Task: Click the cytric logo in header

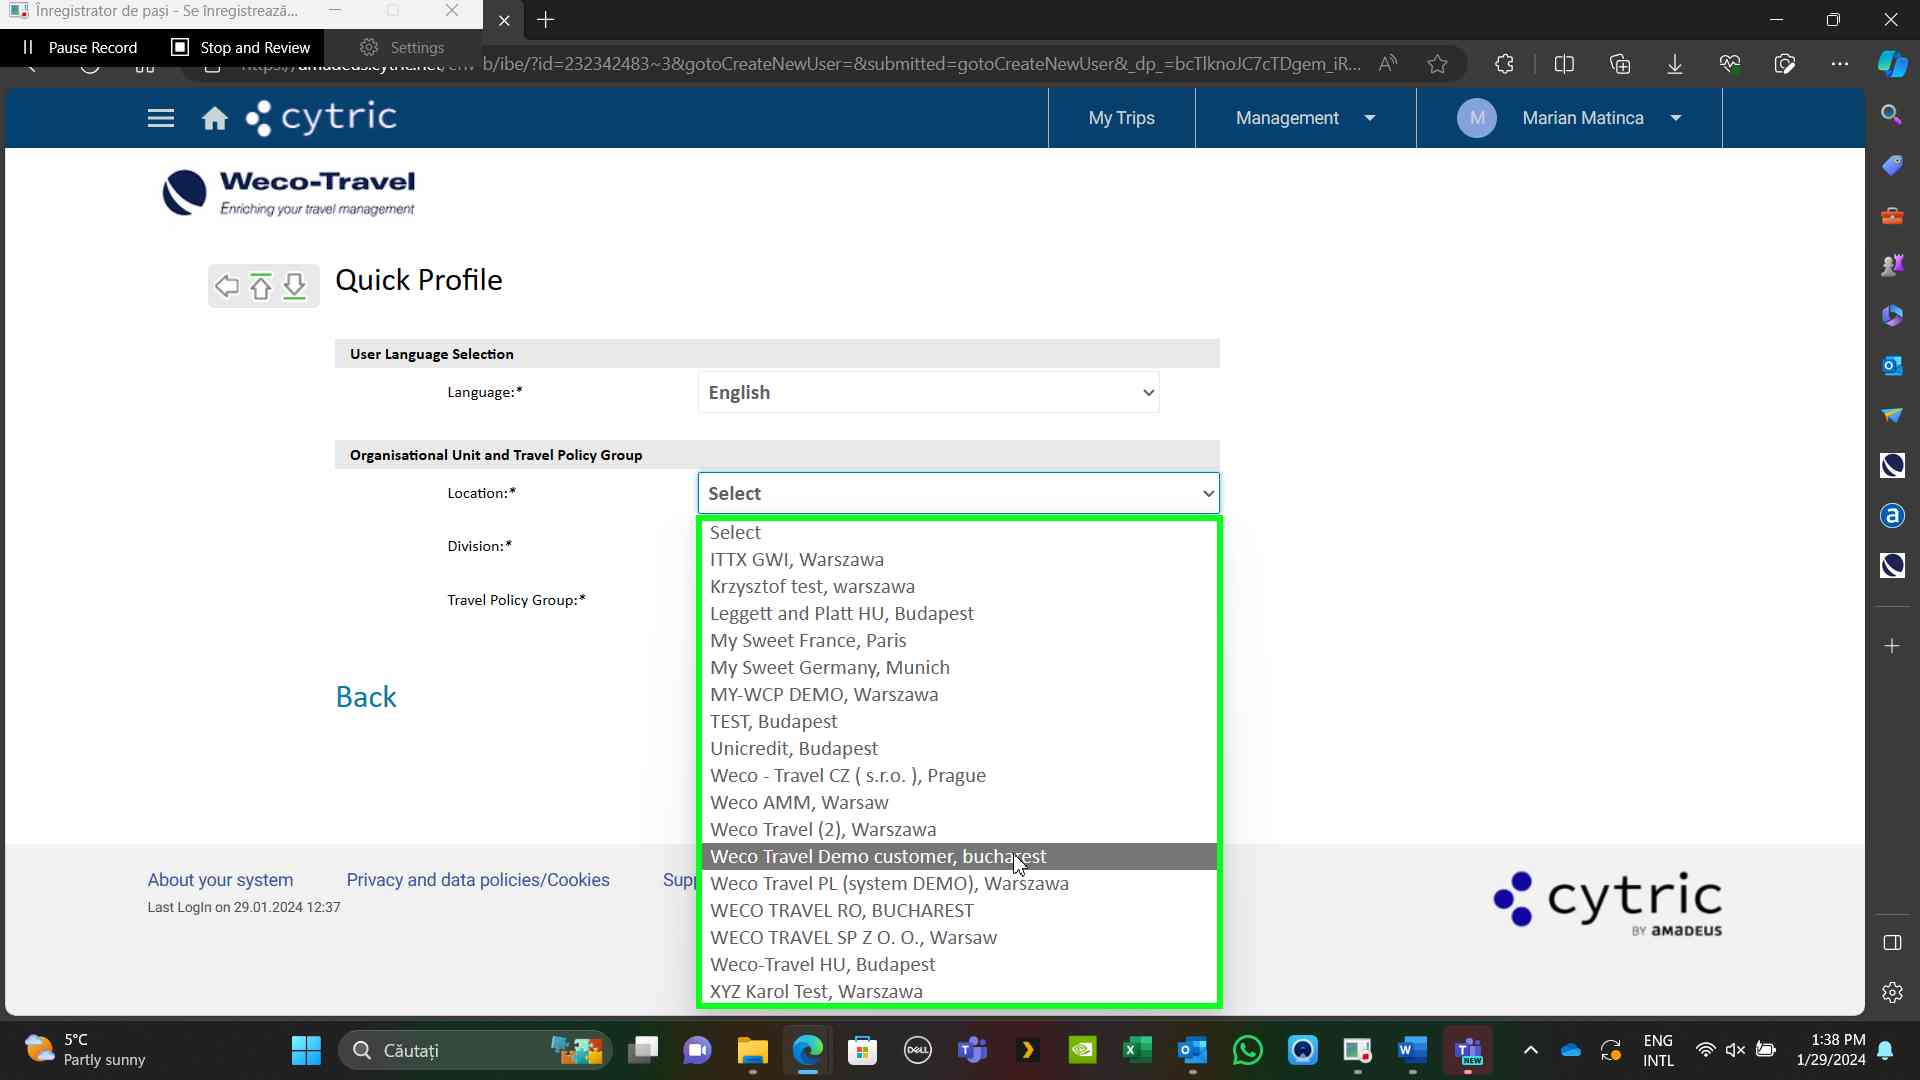Action: click(321, 117)
